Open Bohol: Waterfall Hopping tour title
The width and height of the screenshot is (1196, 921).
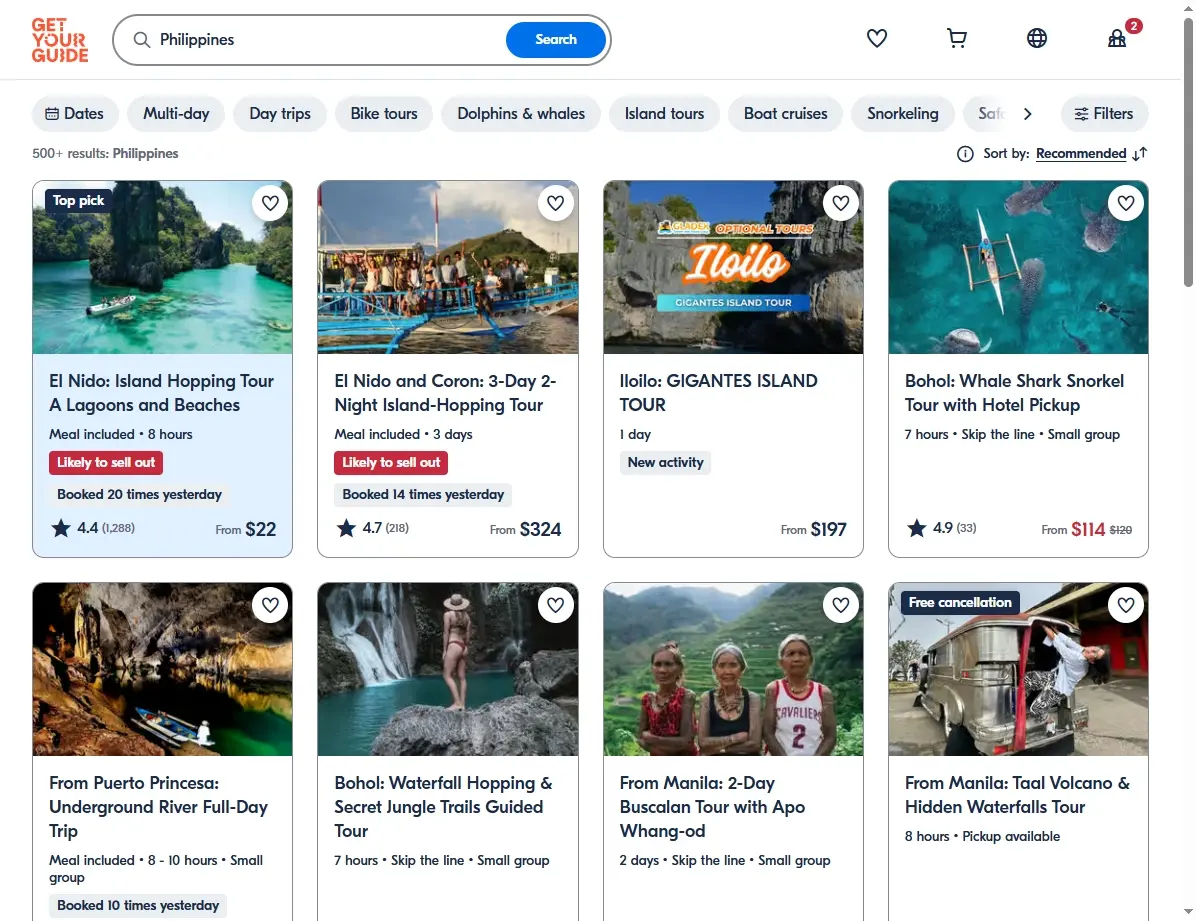pyautogui.click(x=443, y=807)
